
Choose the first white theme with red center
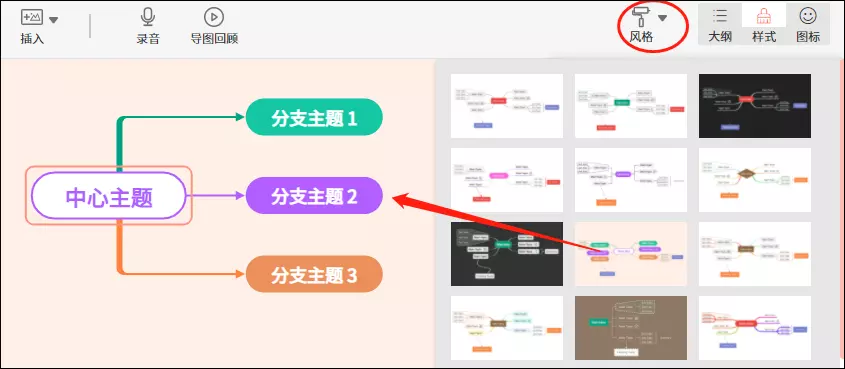(x=507, y=106)
